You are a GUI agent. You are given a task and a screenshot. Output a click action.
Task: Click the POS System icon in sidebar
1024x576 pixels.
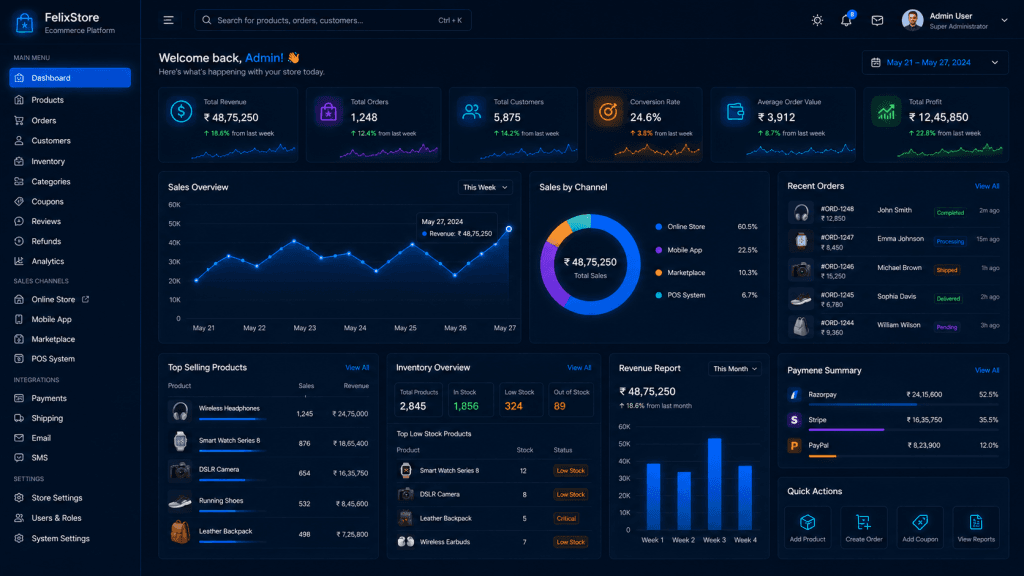19,359
